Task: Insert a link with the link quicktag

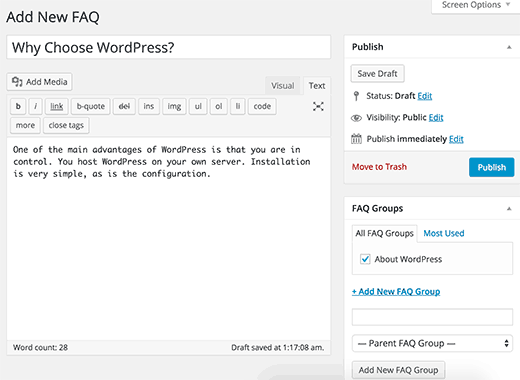Action: pos(57,106)
